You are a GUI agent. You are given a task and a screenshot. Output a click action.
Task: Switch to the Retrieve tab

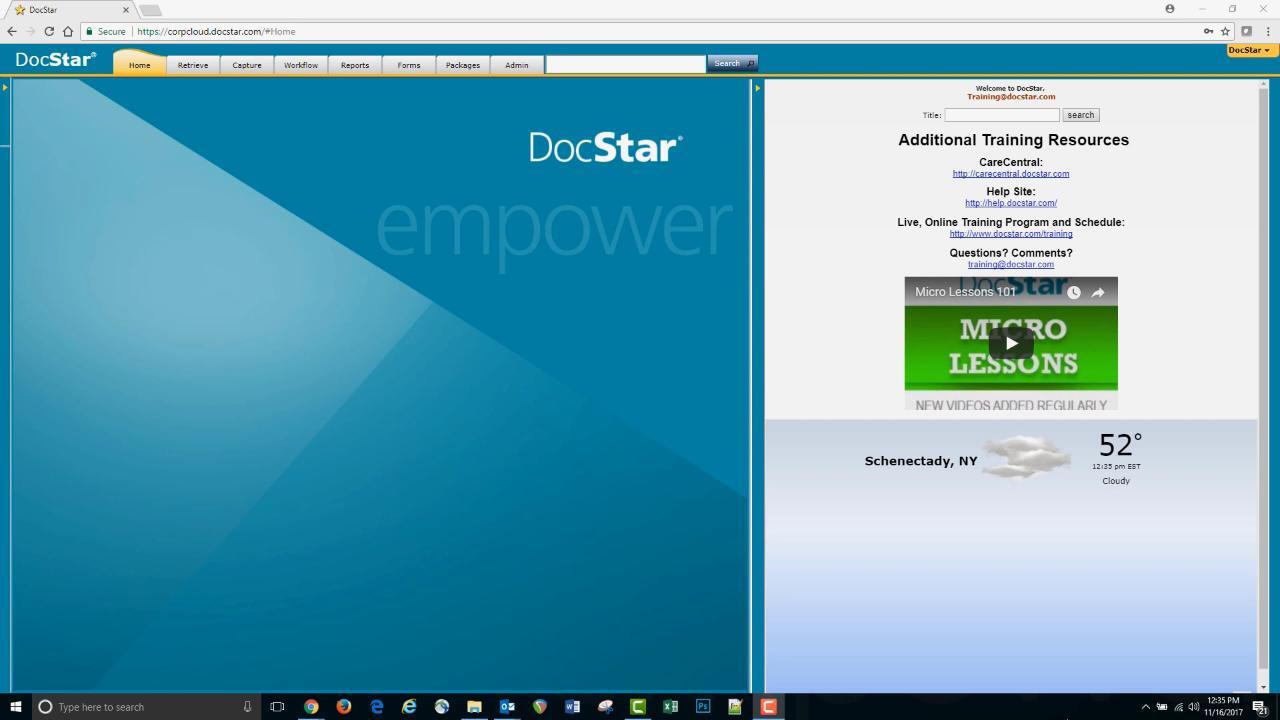193,65
